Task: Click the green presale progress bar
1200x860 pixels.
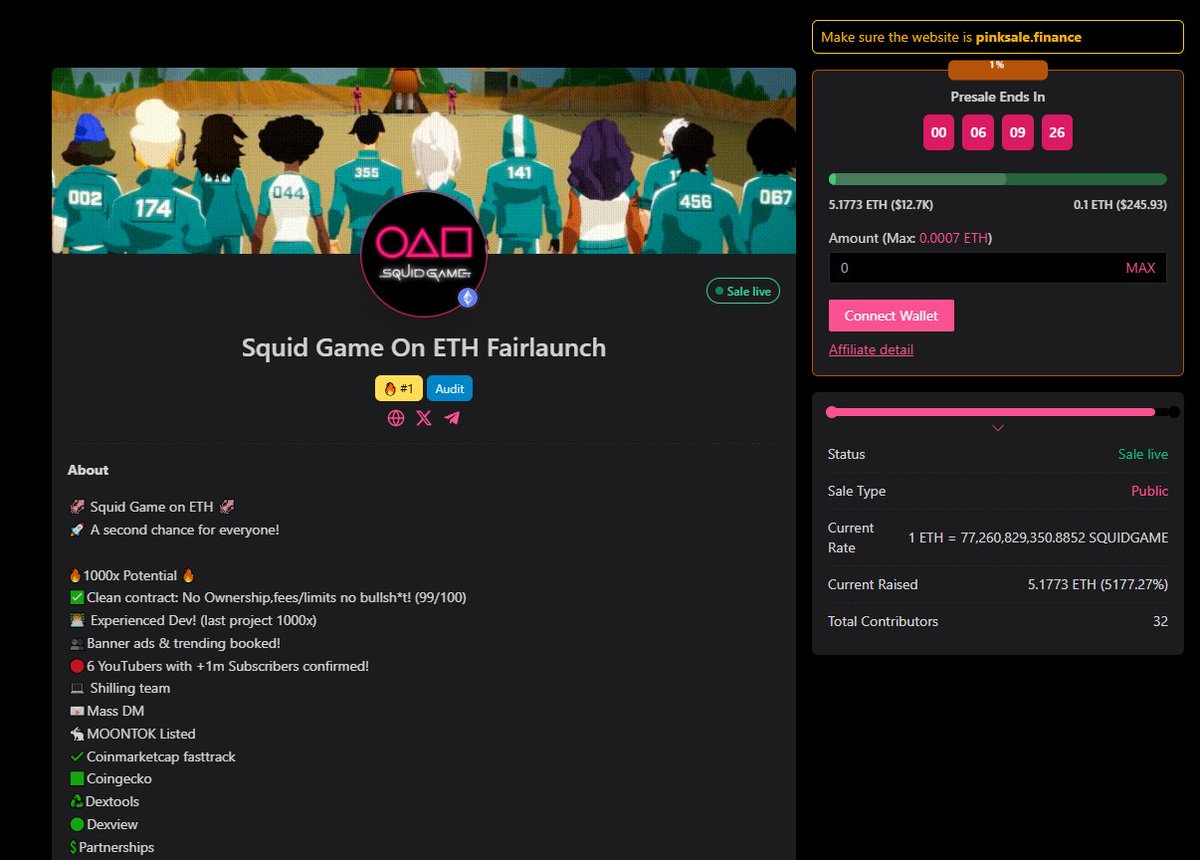Action: tap(997, 179)
